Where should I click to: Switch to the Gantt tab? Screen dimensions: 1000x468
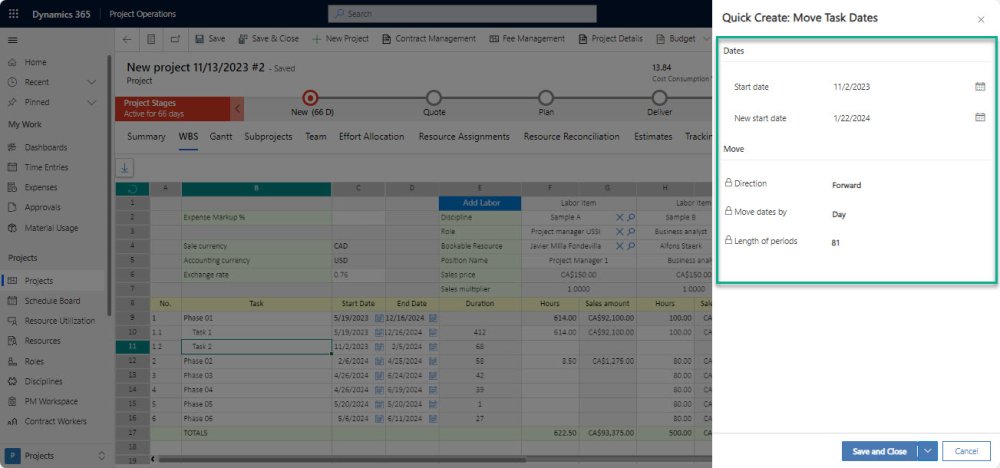[x=221, y=136]
